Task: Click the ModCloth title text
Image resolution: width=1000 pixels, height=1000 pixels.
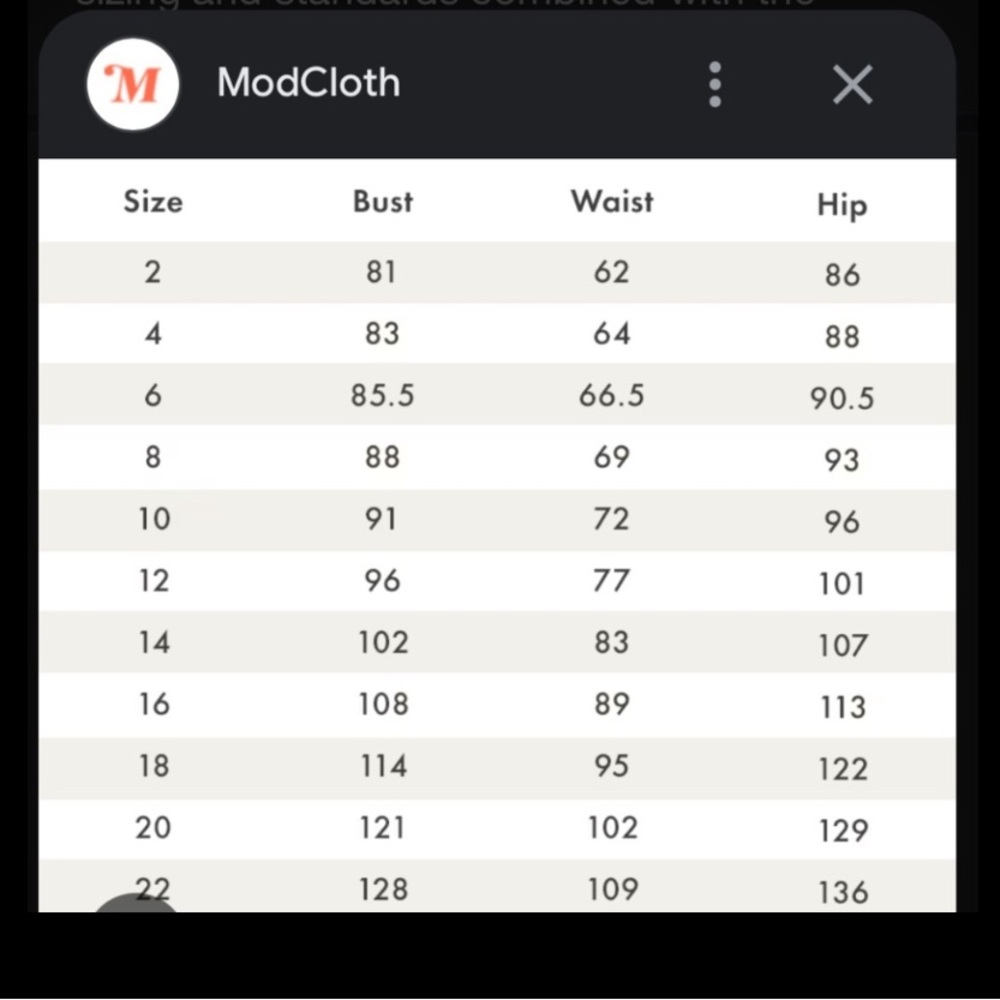Action: tap(308, 83)
